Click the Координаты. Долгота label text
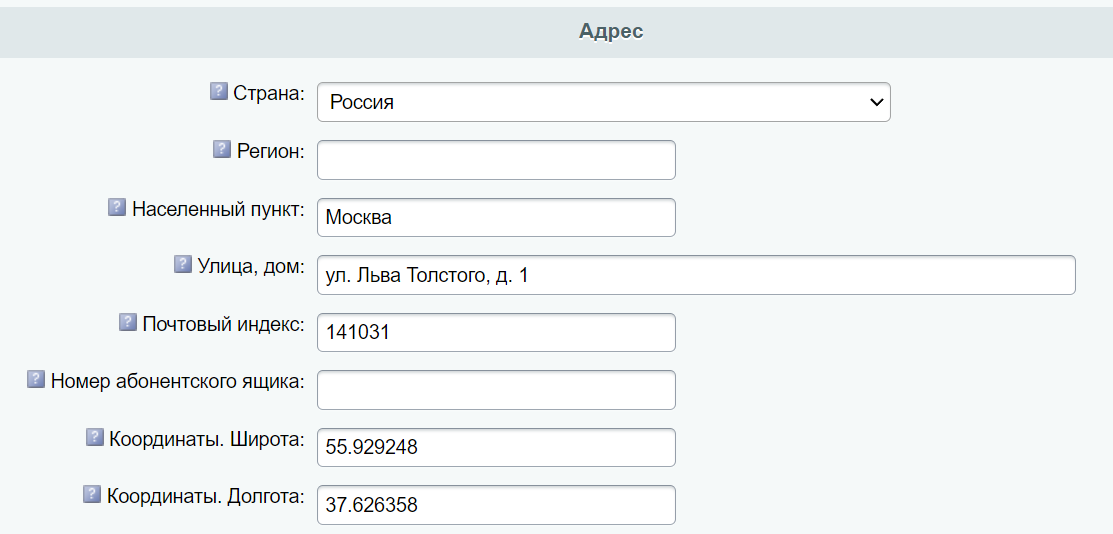Image resolution: width=1113 pixels, height=534 pixels. click(x=205, y=496)
